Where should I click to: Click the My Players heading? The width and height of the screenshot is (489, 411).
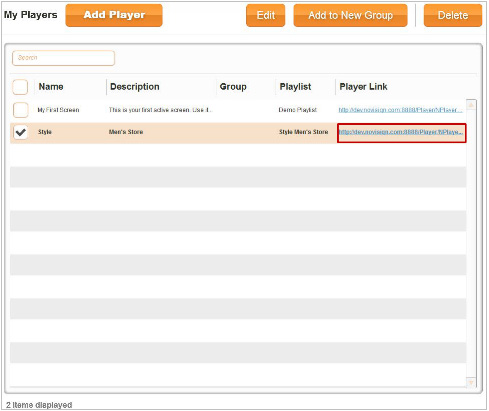(31, 15)
